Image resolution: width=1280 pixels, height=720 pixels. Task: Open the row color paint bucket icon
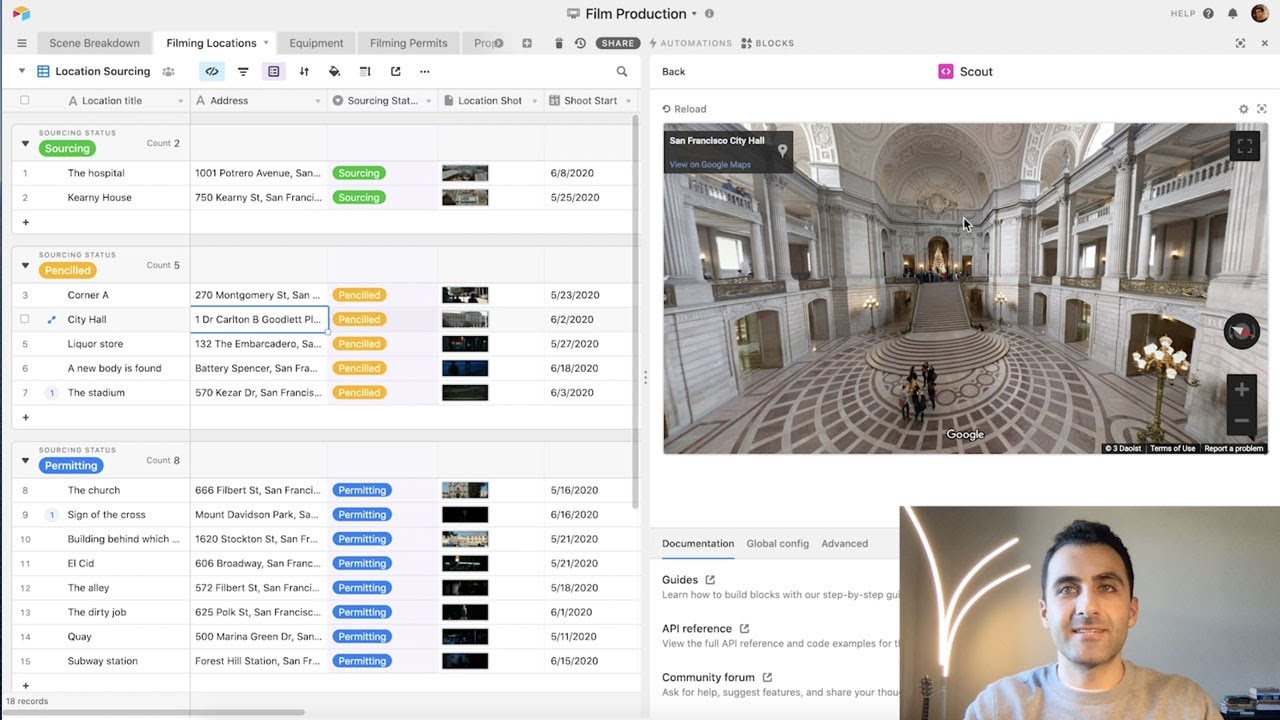coord(334,72)
